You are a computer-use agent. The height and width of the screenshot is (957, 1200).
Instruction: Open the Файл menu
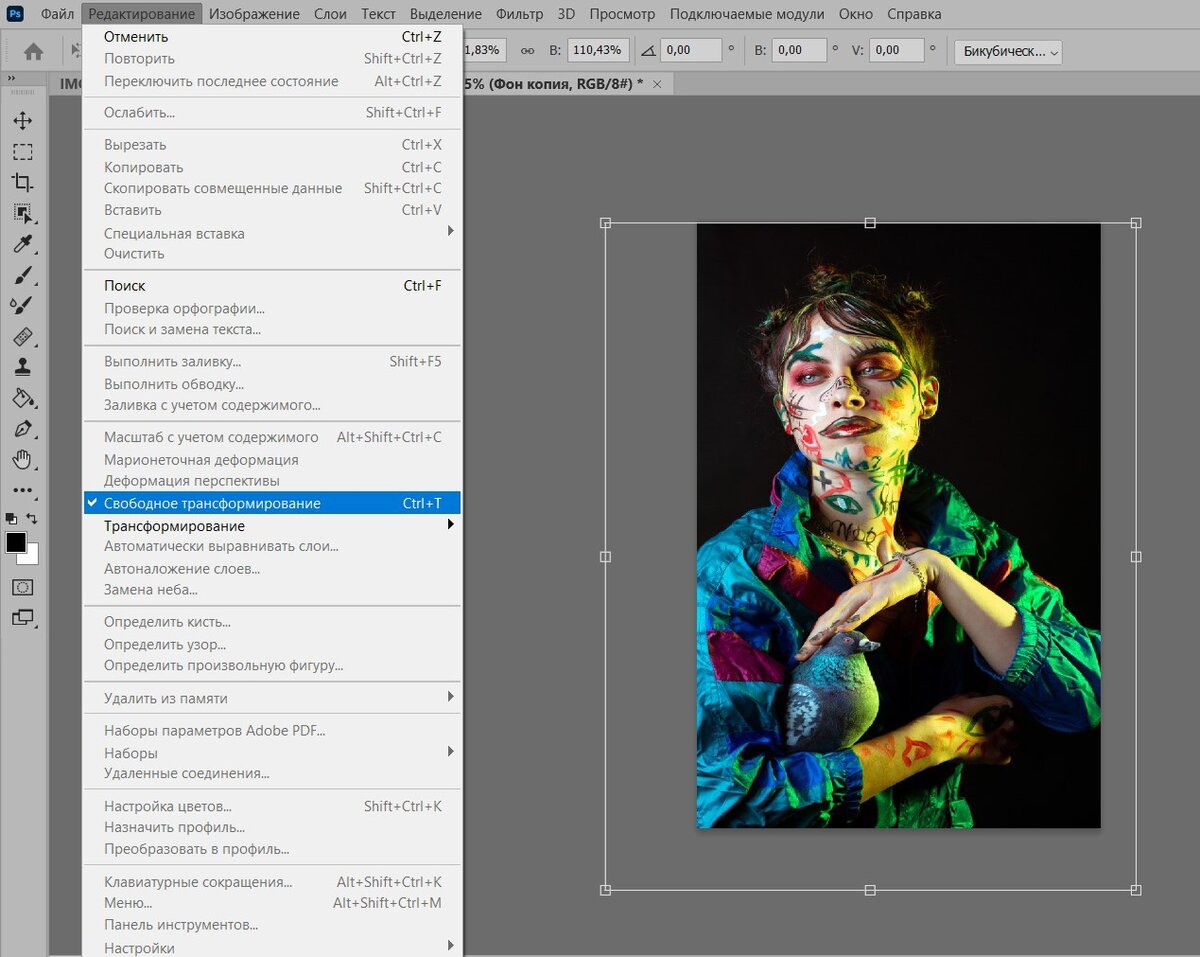(58, 14)
